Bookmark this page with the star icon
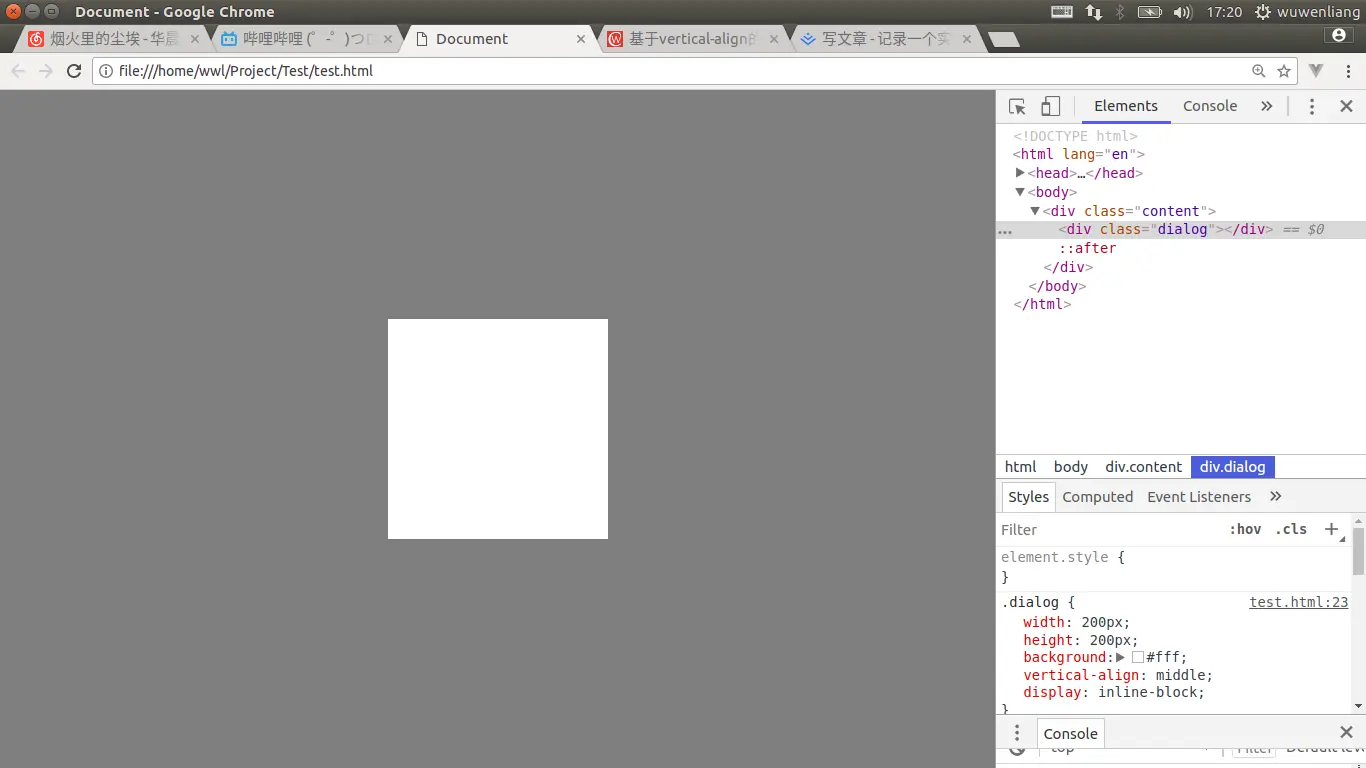 [1284, 71]
